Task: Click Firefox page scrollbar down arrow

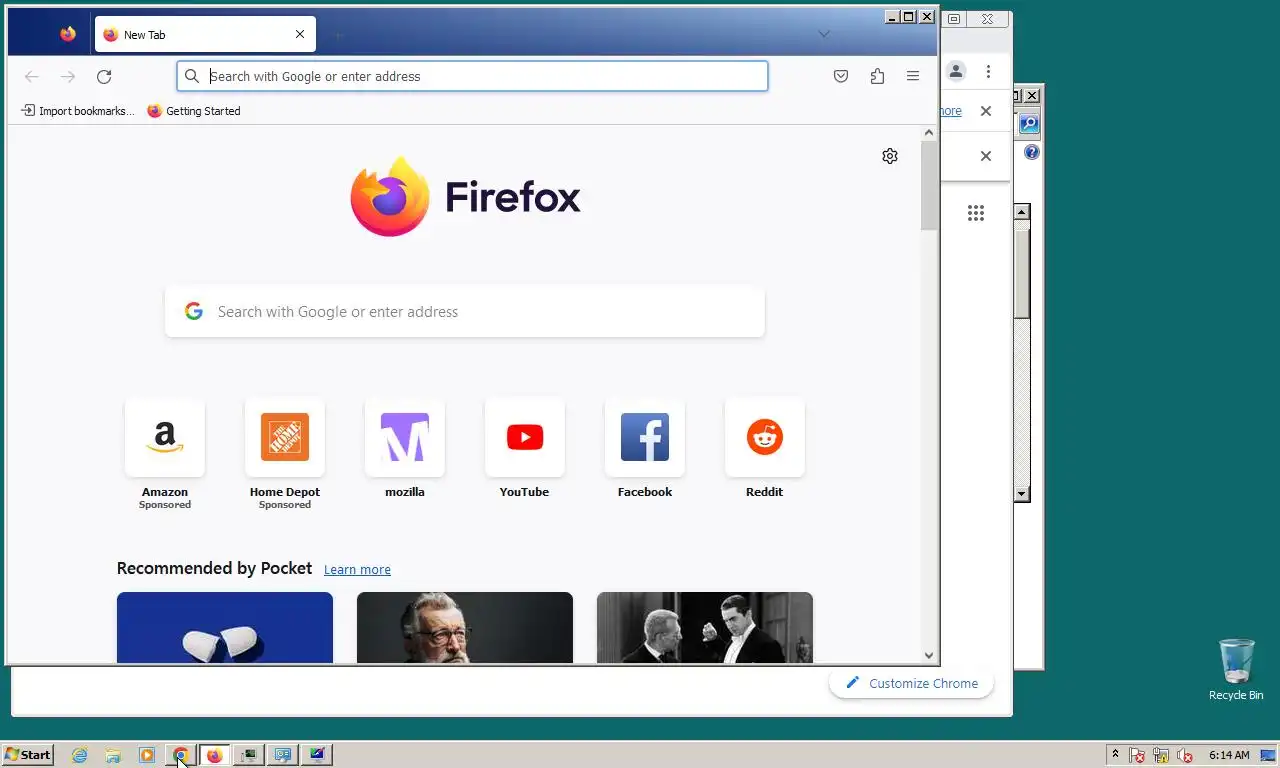Action: pyautogui.click(x=929, y=656)
